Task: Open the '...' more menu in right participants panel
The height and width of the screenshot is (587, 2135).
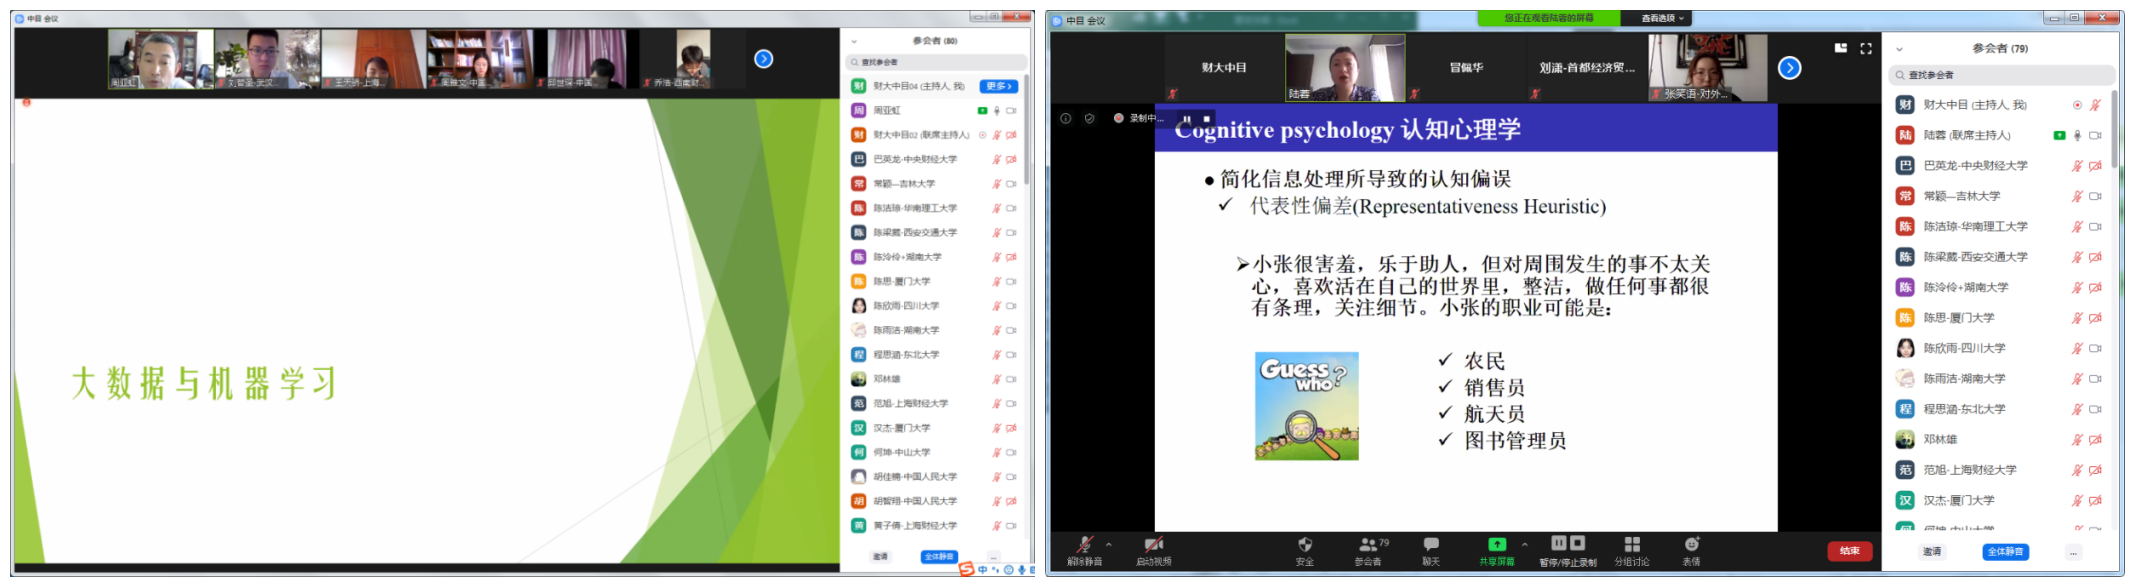Action: pos(2073,552)
